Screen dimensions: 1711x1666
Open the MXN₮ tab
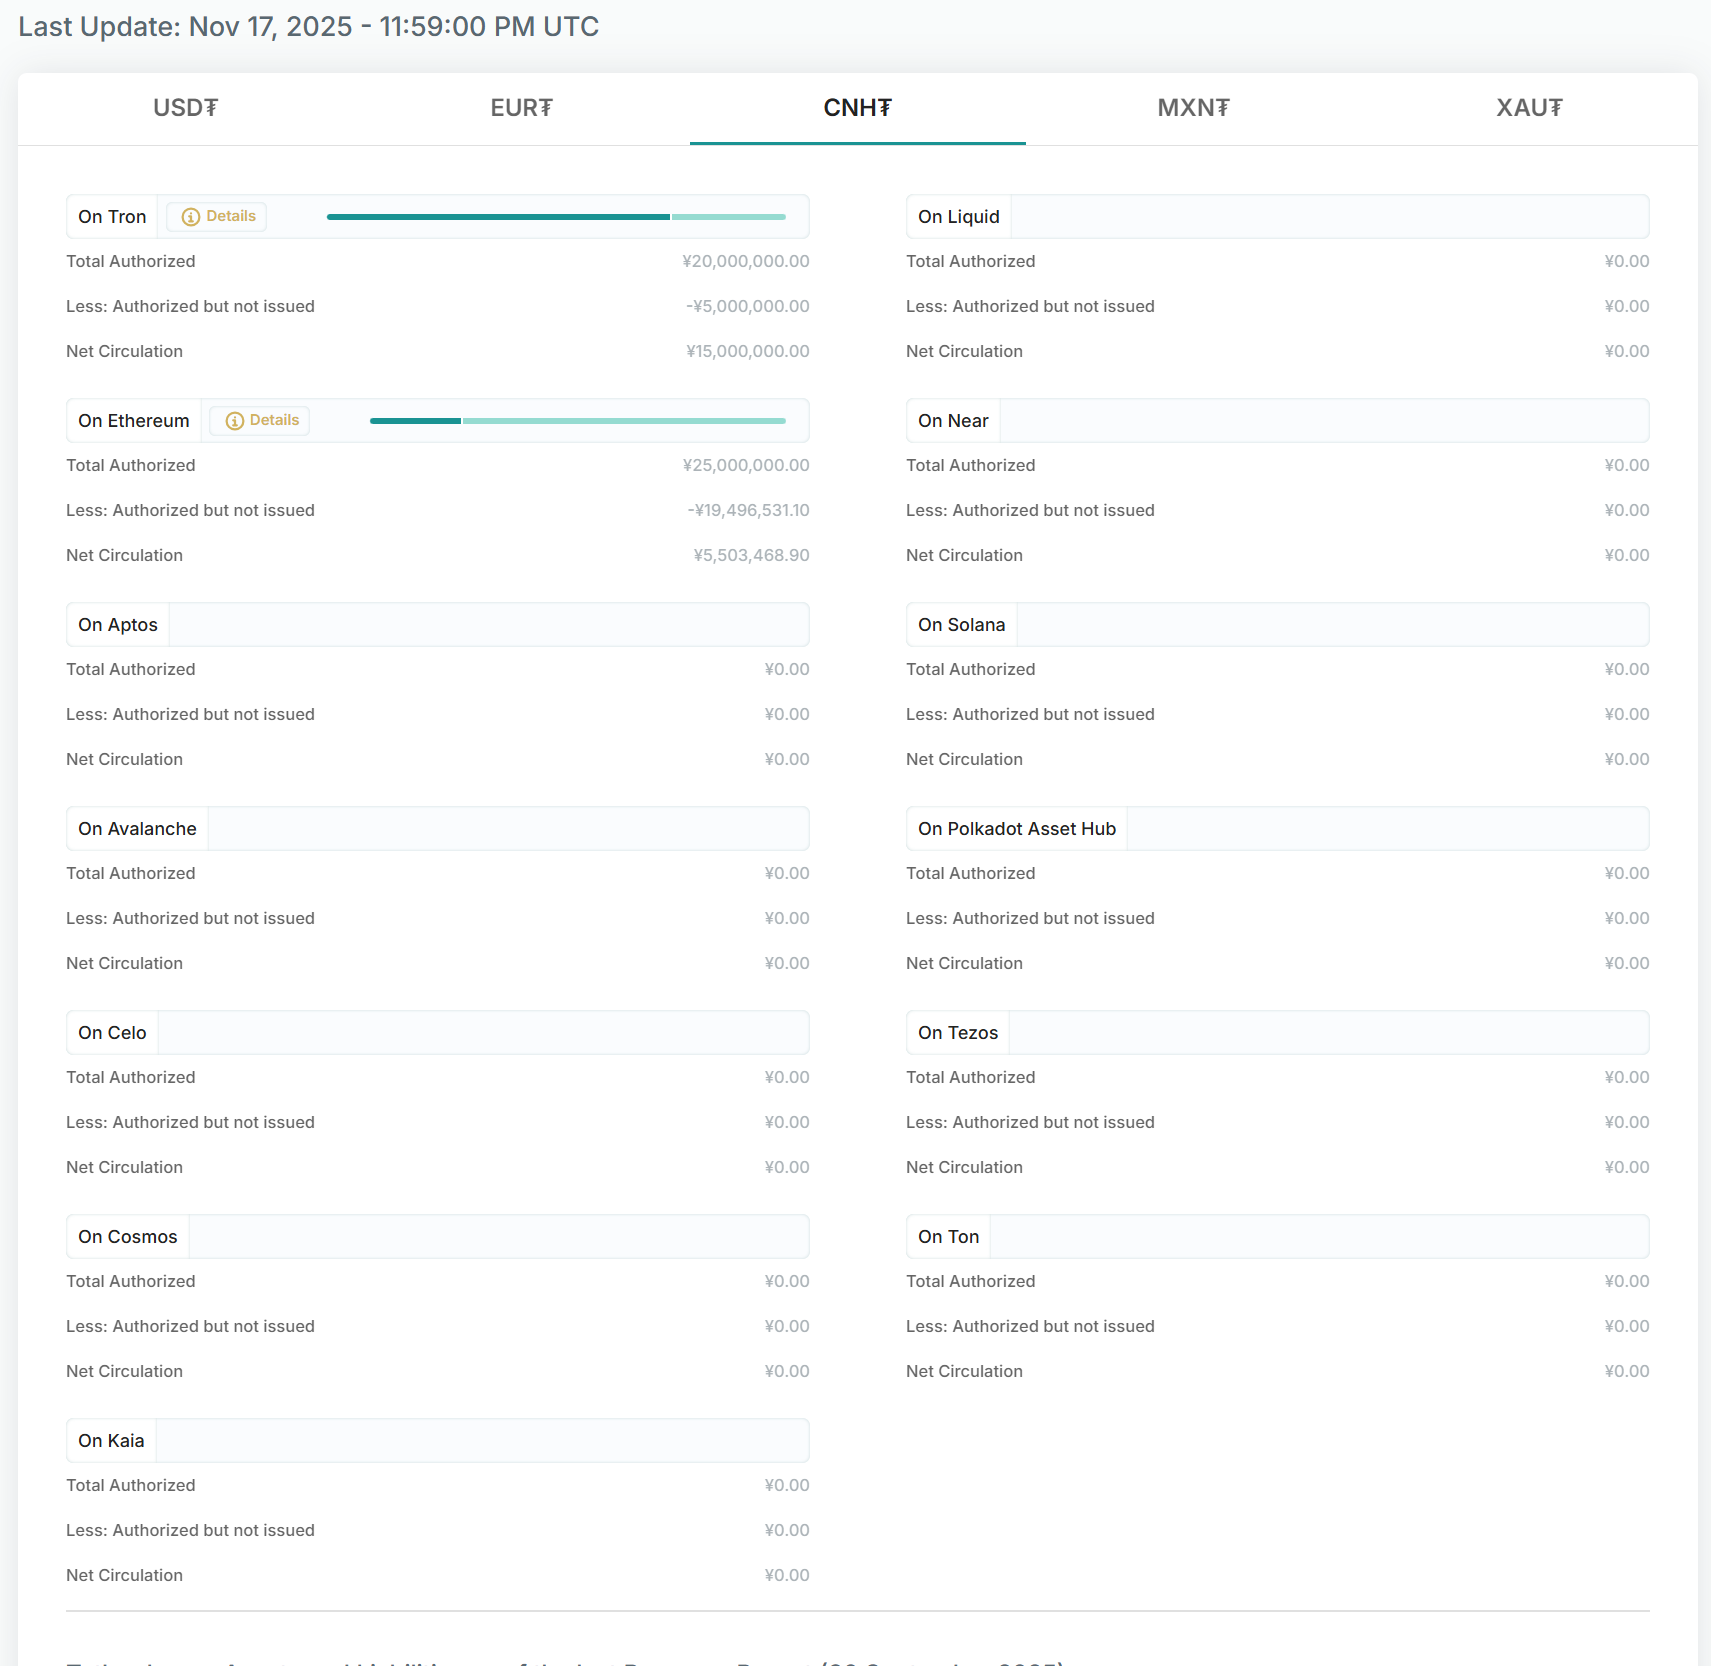[1193, 108]
